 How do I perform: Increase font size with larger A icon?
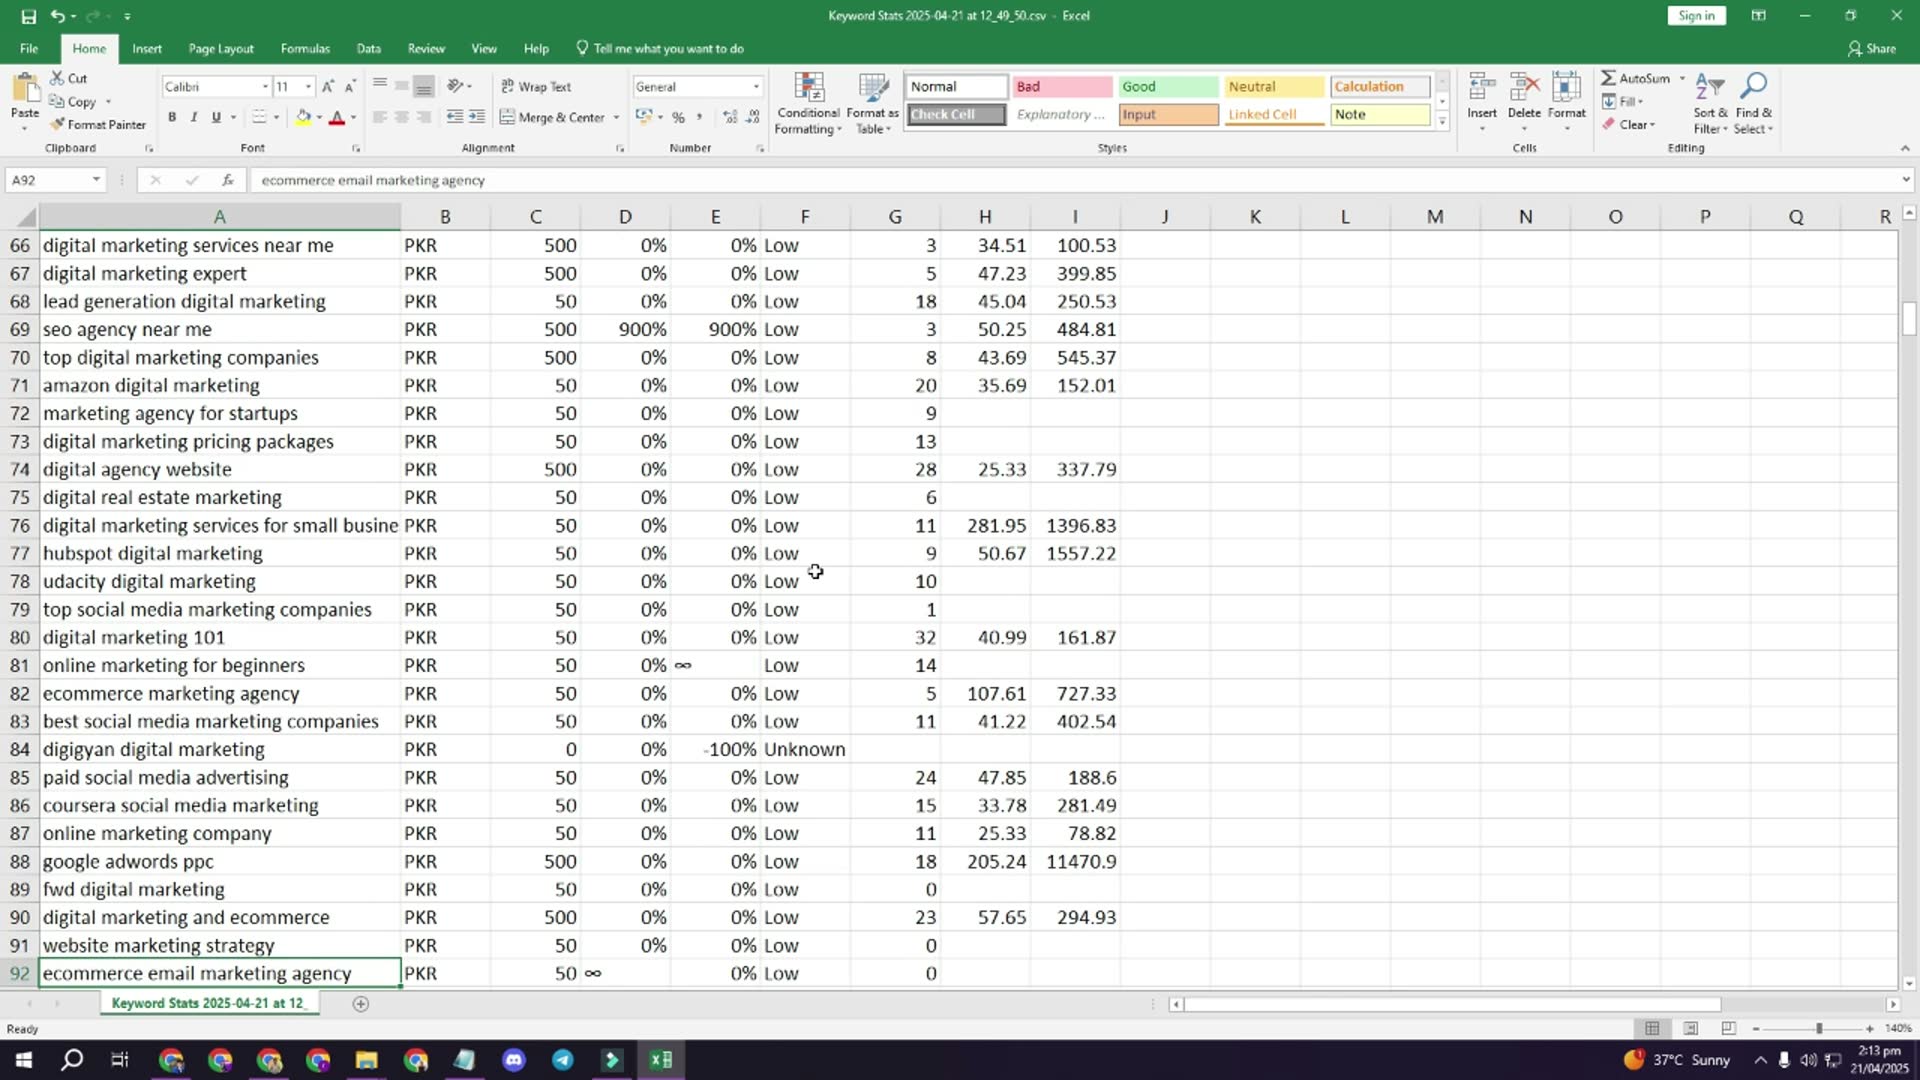[328, 87]
